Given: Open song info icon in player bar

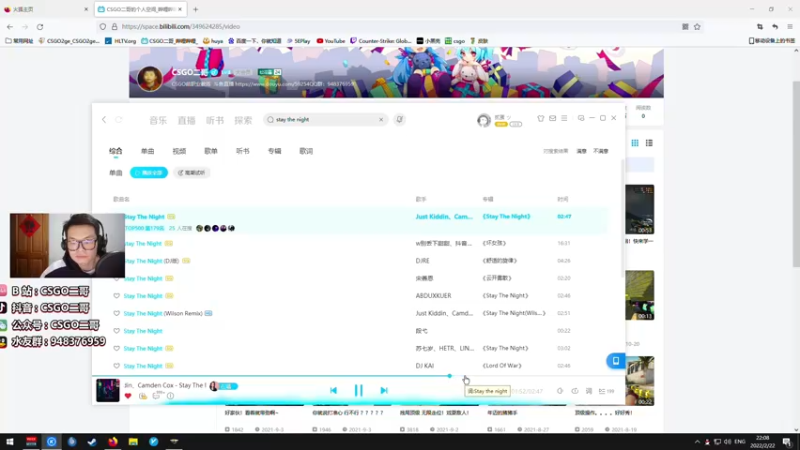Looking at the screenshot, I should point(170,396).
